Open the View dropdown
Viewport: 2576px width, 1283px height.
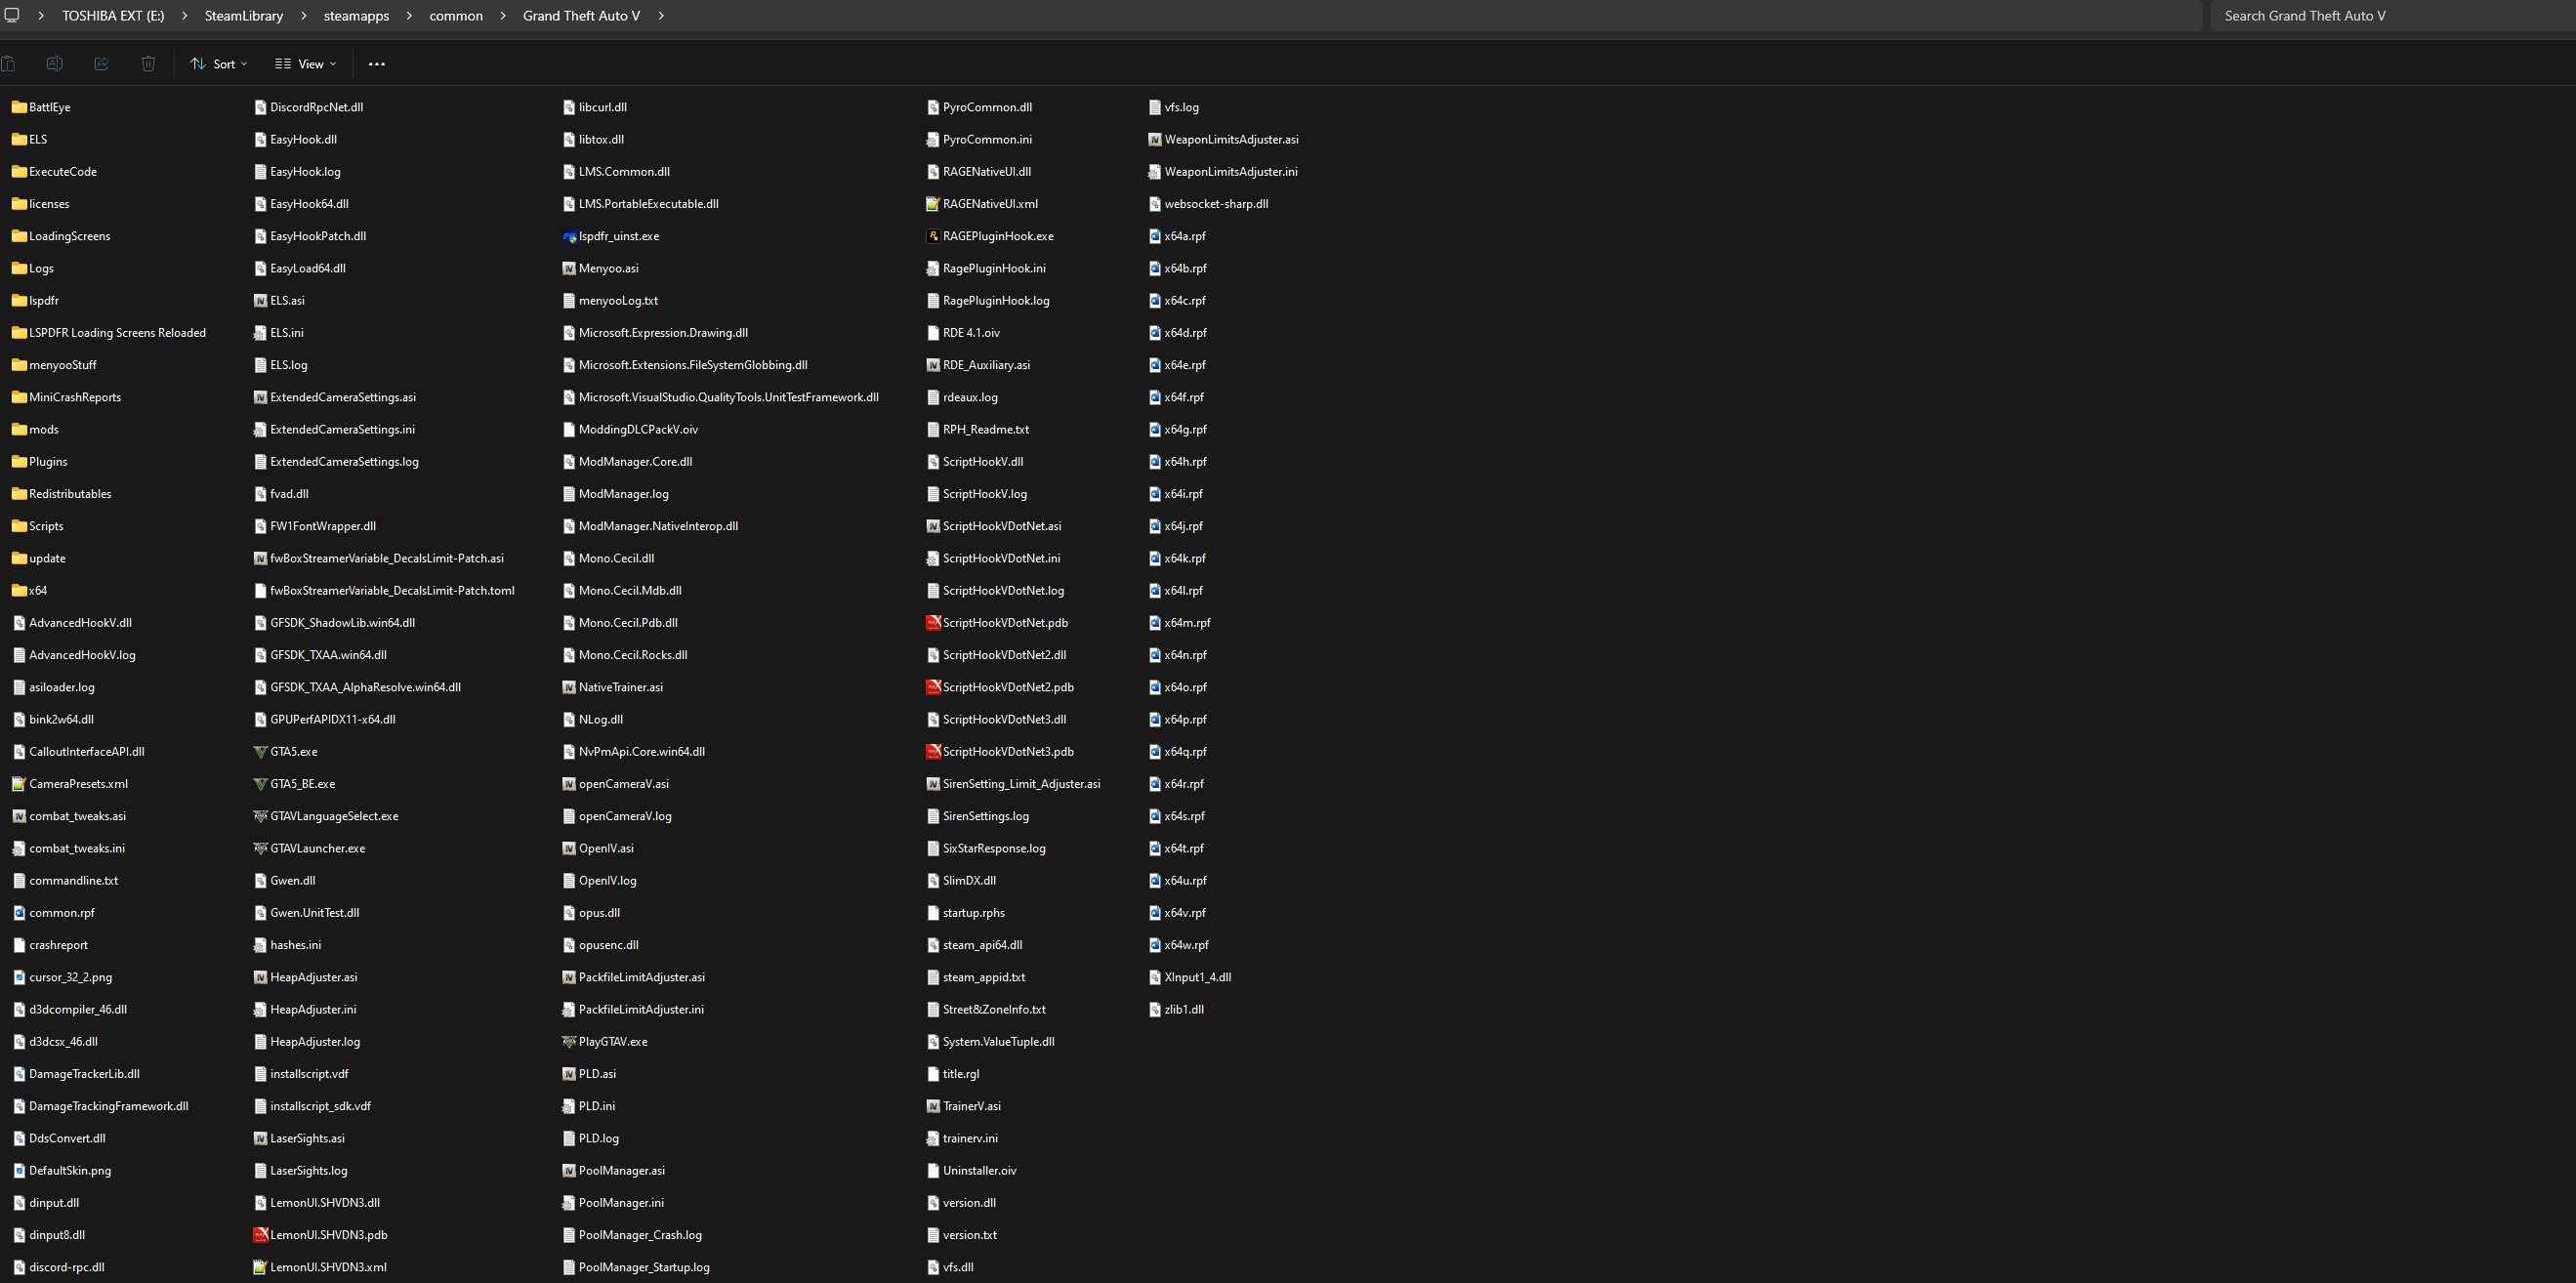click(306, 64)
